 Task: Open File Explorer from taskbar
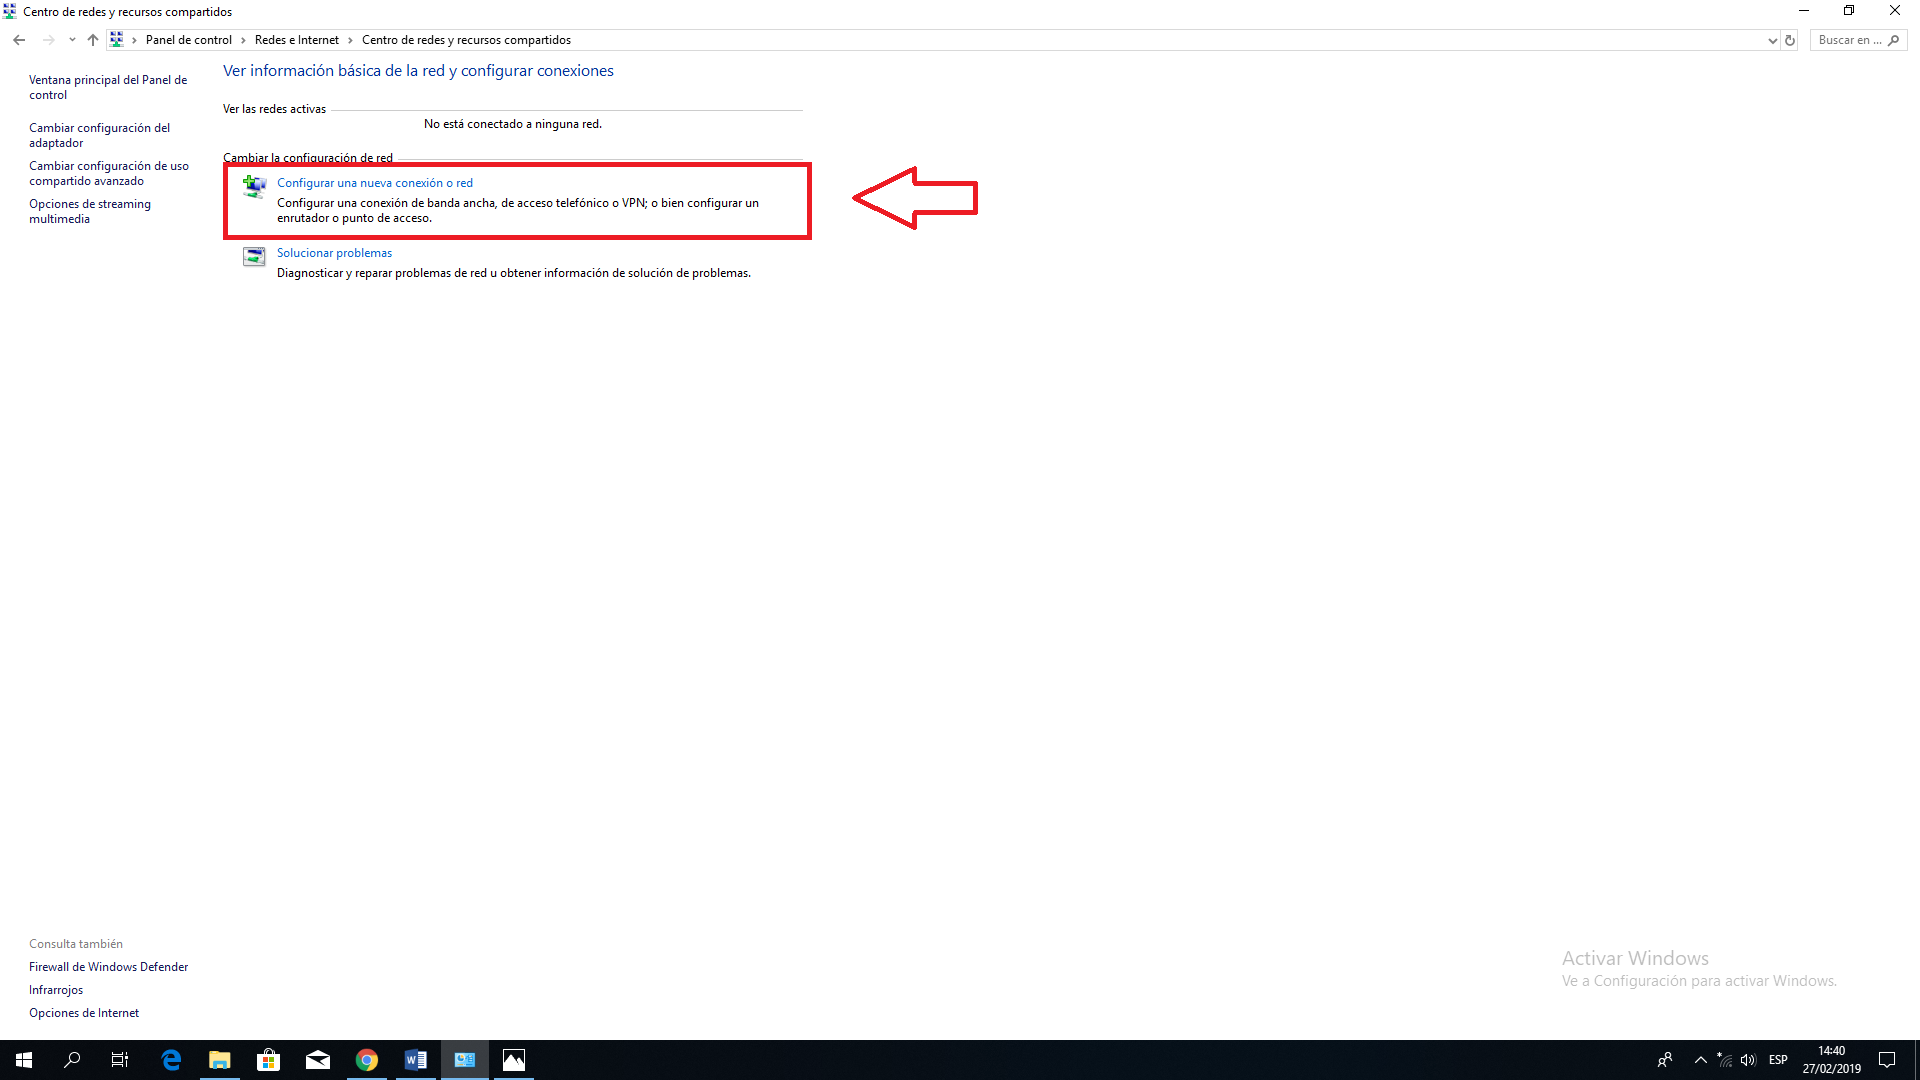(220, 1060)
